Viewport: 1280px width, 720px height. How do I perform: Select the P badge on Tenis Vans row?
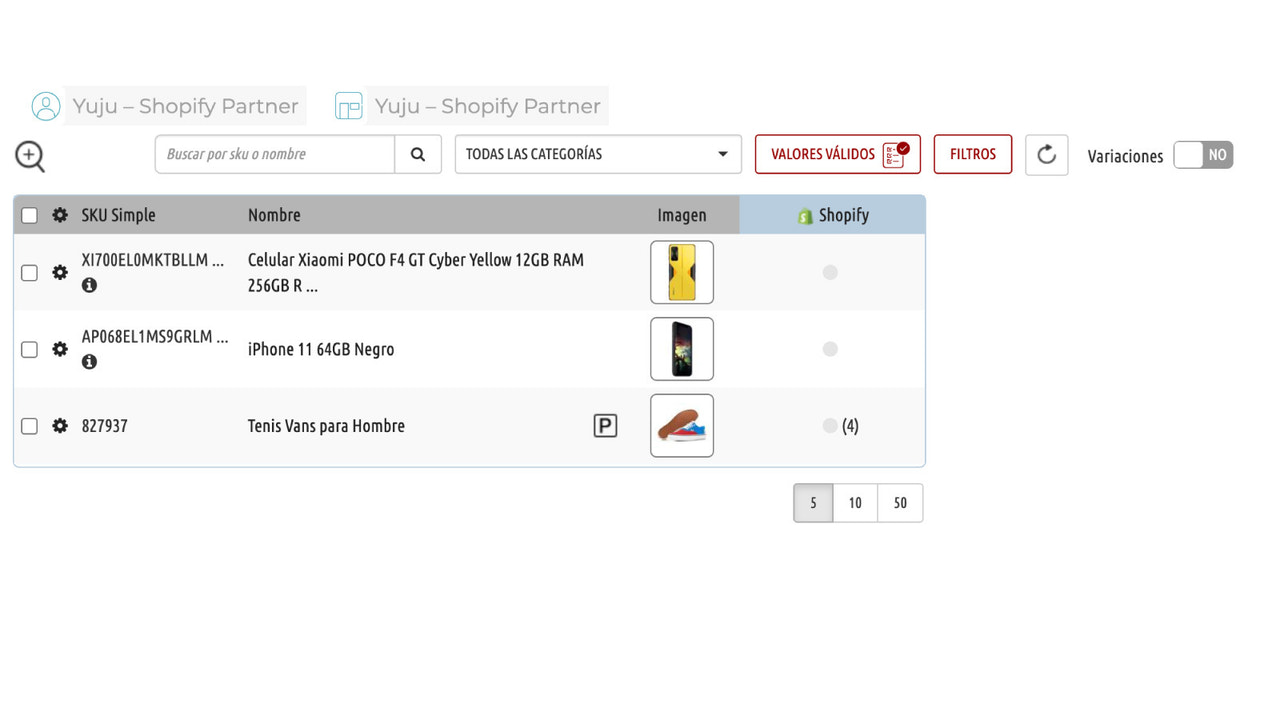pyautogui.click(x=604, y=425)
